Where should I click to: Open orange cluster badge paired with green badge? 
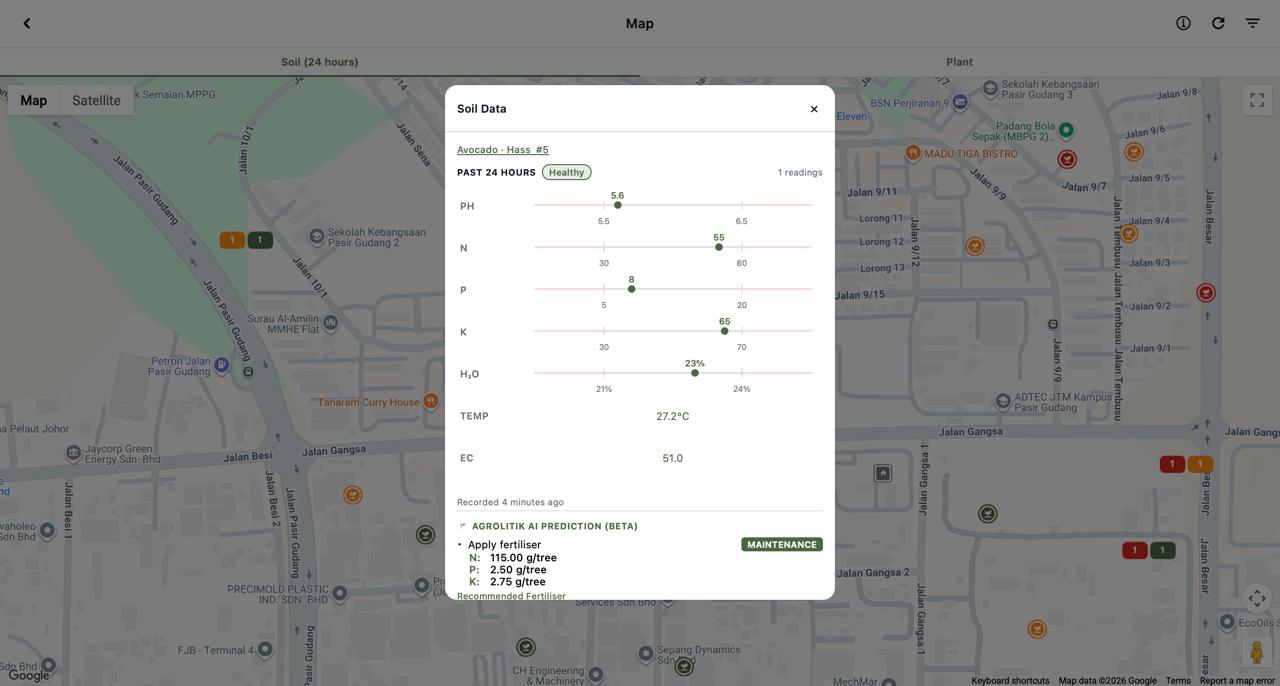coord(232,240)
